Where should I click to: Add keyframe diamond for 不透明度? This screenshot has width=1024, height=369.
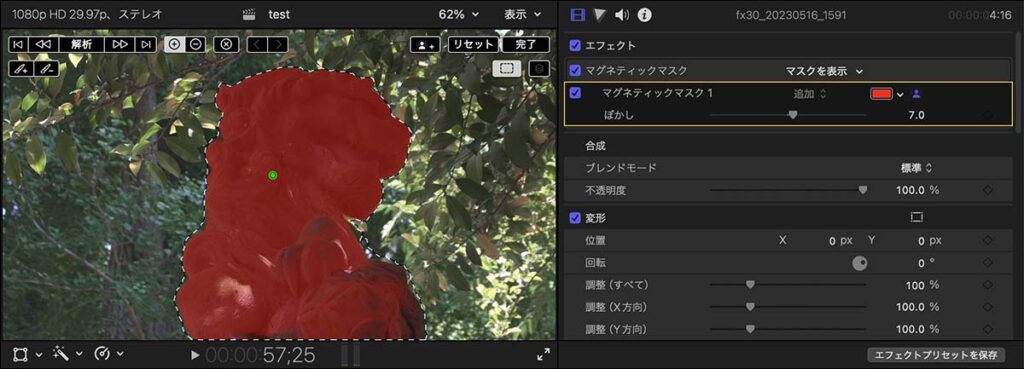coord(988,190)
